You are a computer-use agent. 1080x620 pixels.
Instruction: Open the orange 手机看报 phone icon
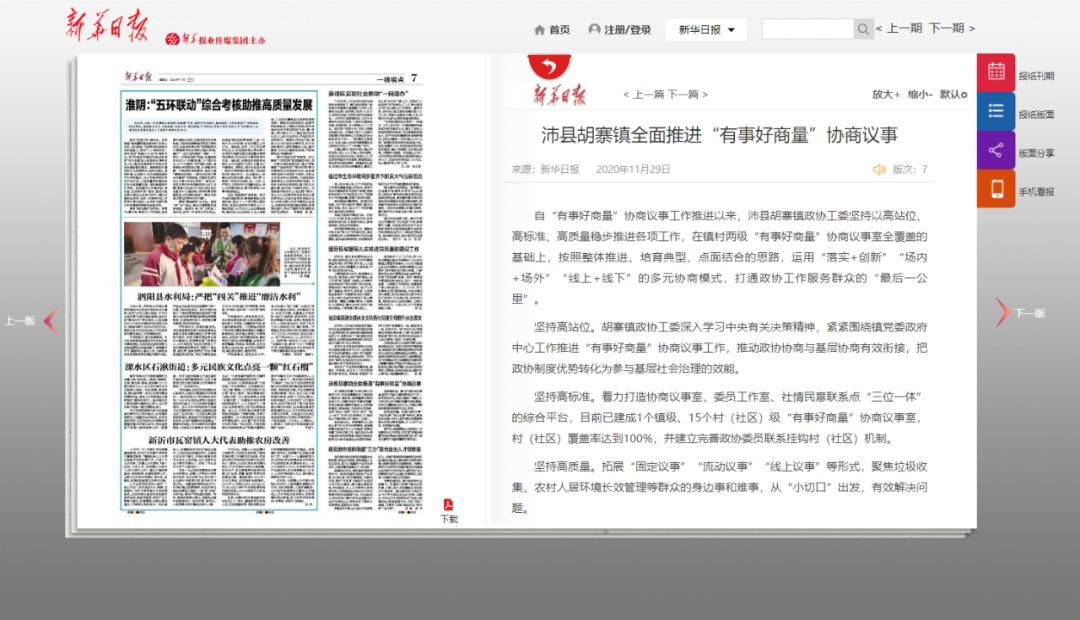point(996,189)
